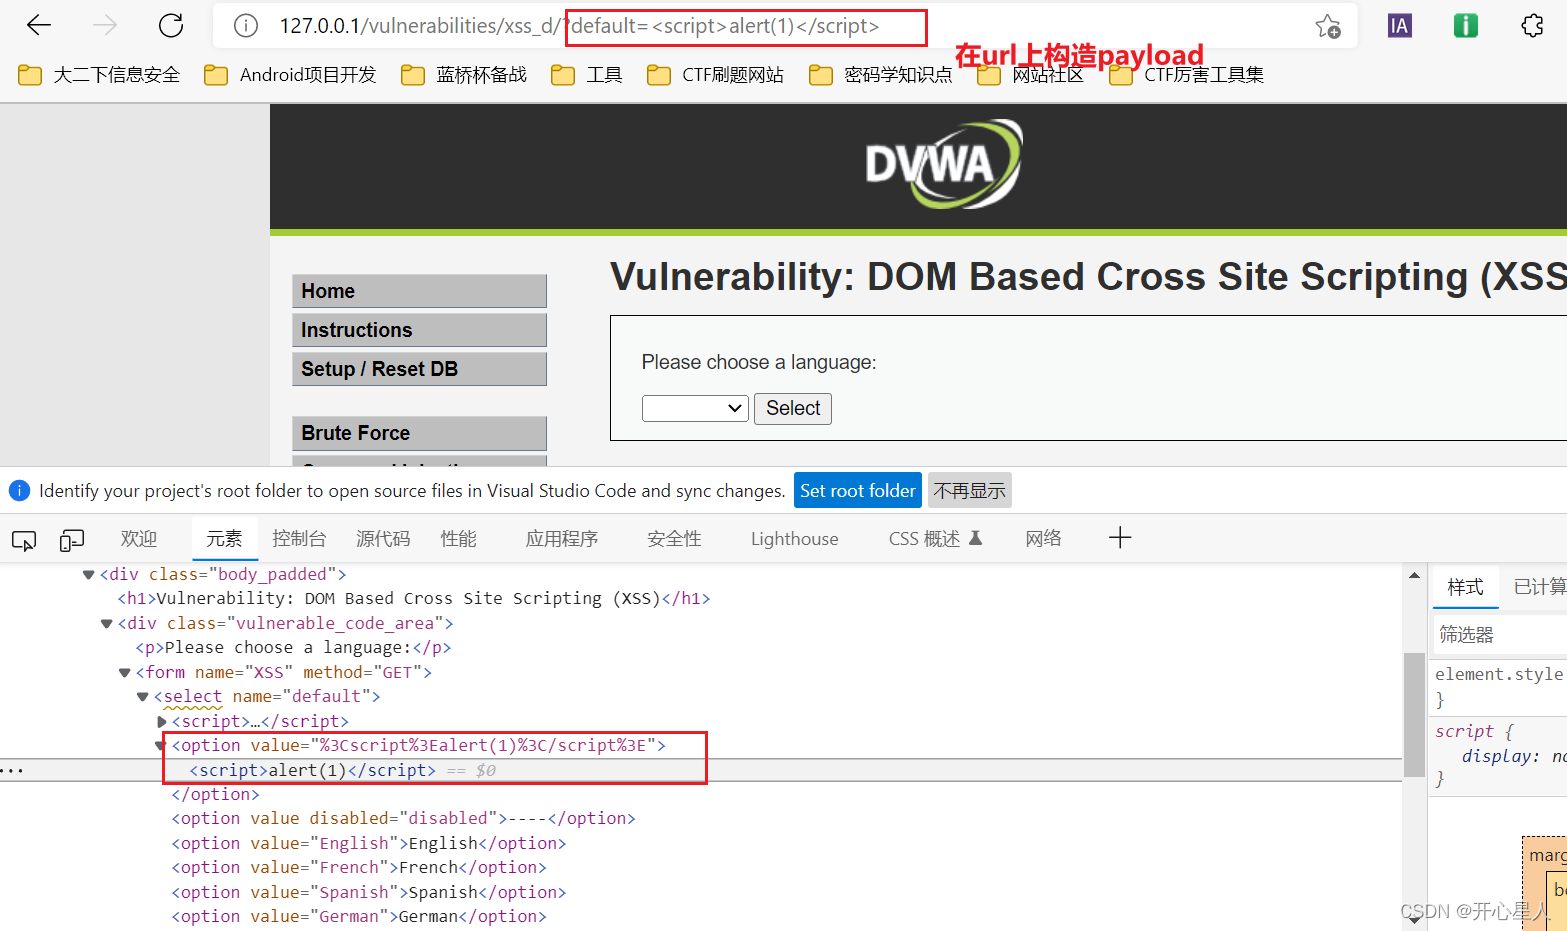Open Android项目开发 bookmark folder
Image resolution: width=1567 pixels, height=931 pixels.
[290, 75]
